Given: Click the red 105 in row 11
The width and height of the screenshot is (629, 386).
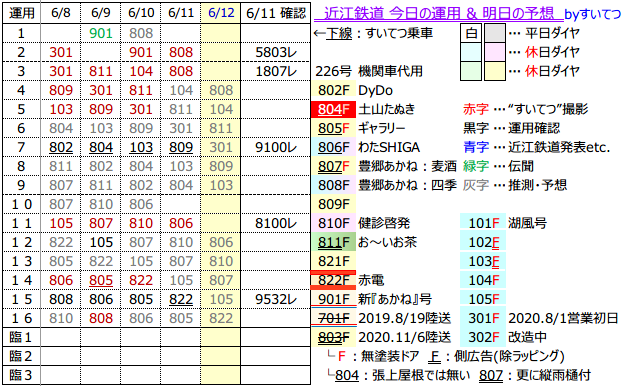Looking at the screenshot, I should tap(61, 223).
